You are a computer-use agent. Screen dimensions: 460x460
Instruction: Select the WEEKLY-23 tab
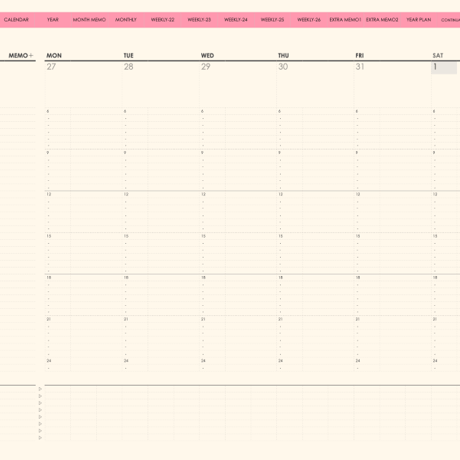pyautogui.click(x=199, y=20)
